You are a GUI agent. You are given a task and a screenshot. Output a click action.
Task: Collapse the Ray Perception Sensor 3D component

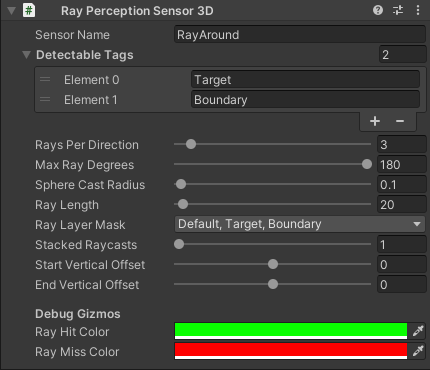click(12, 11)
